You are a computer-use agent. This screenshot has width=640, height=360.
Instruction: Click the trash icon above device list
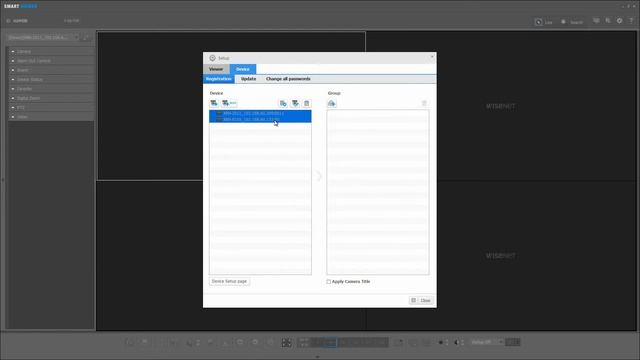coord(307,103)
